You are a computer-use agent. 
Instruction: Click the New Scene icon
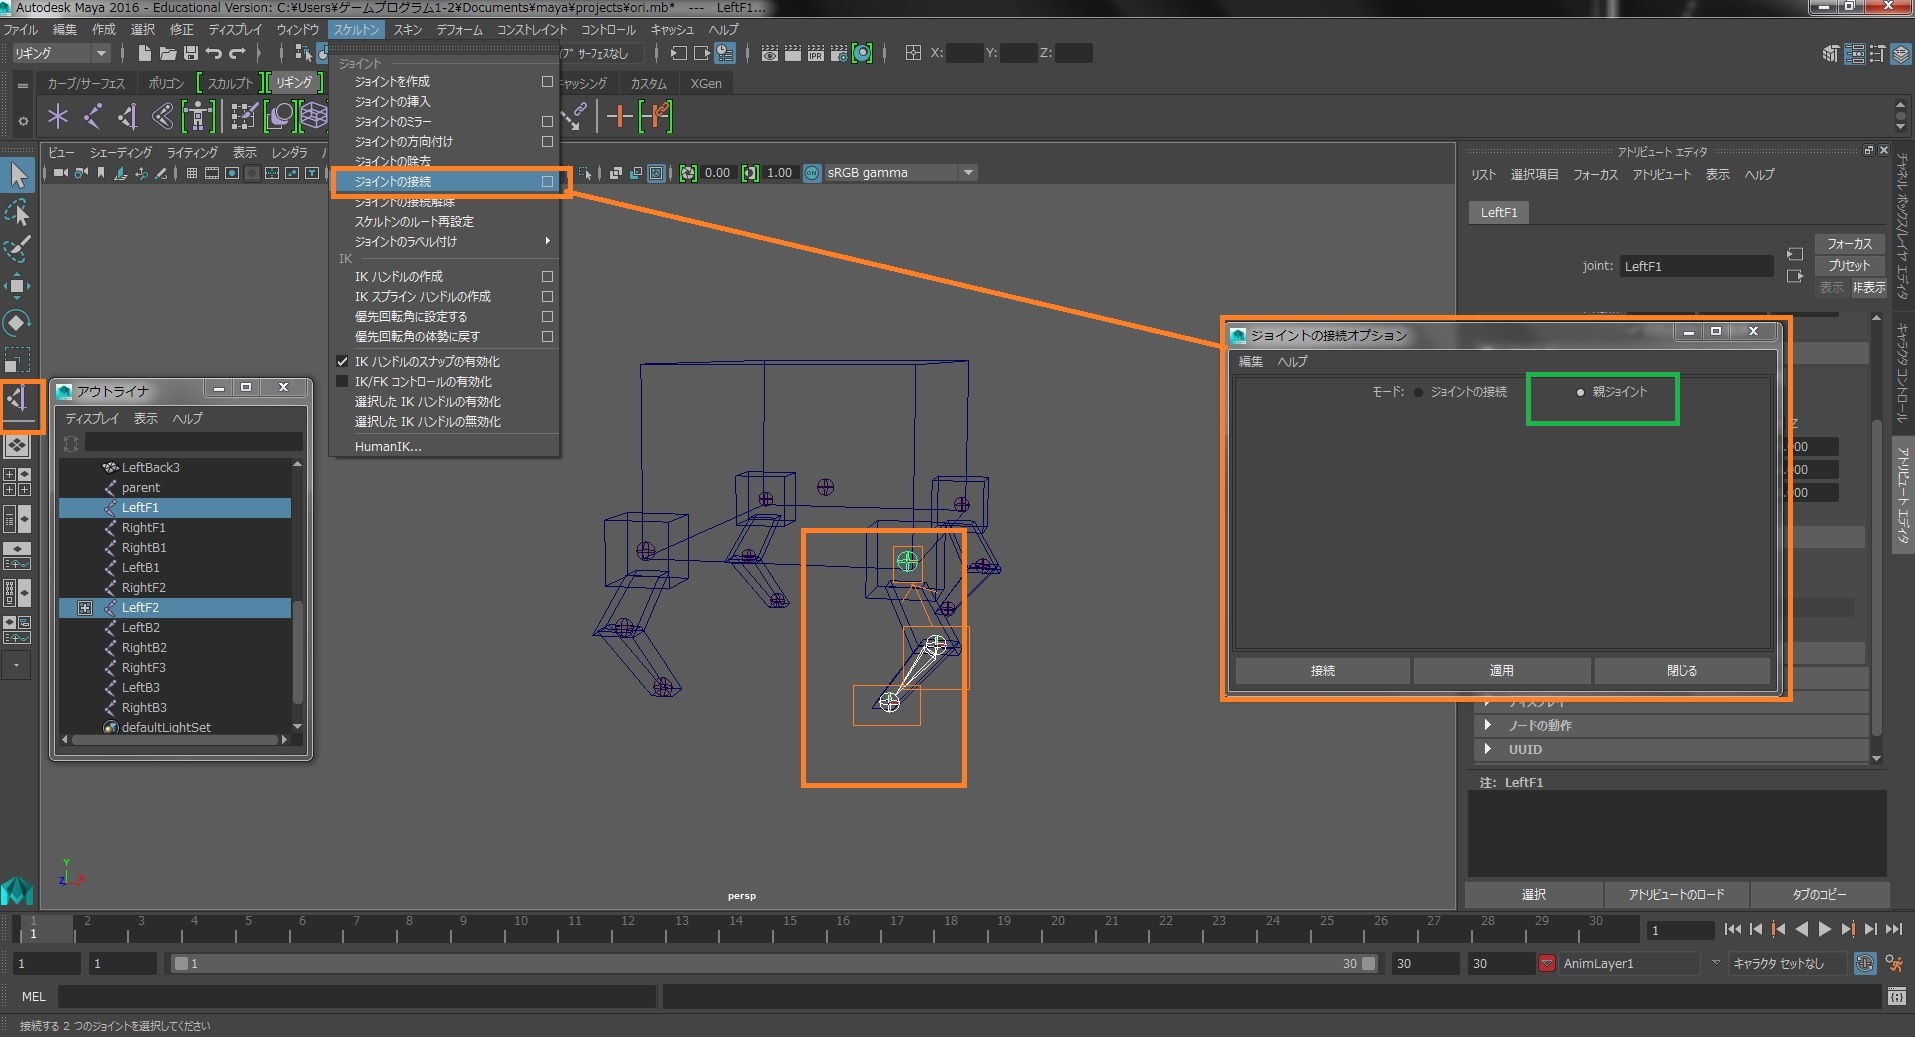click(145, 53)
